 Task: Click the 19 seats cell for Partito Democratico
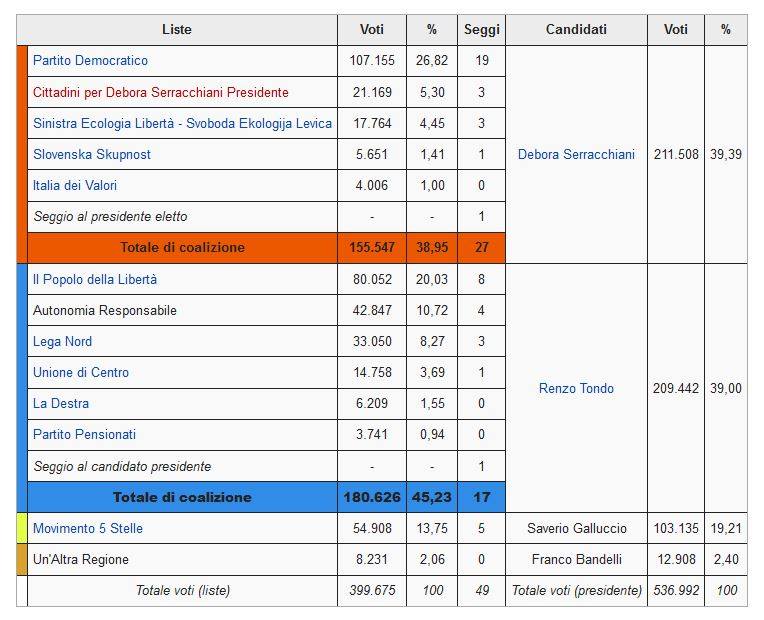(x=481, y=60)
